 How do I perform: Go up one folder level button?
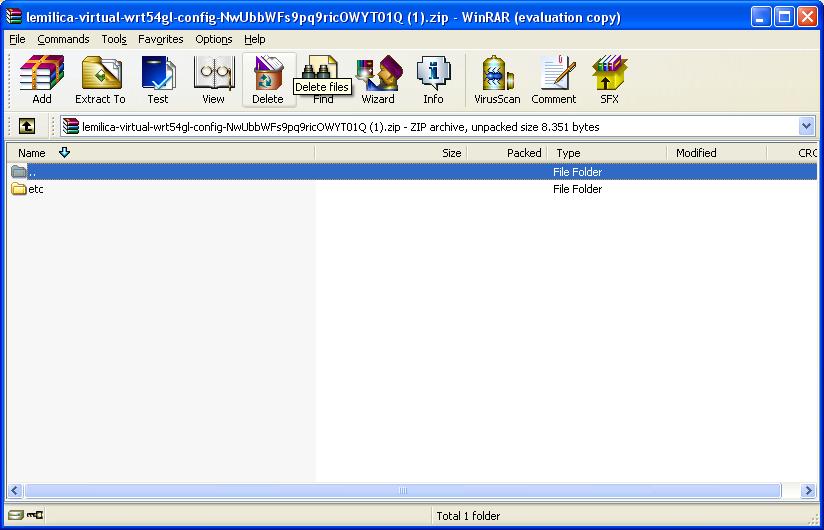pos(27,126)
